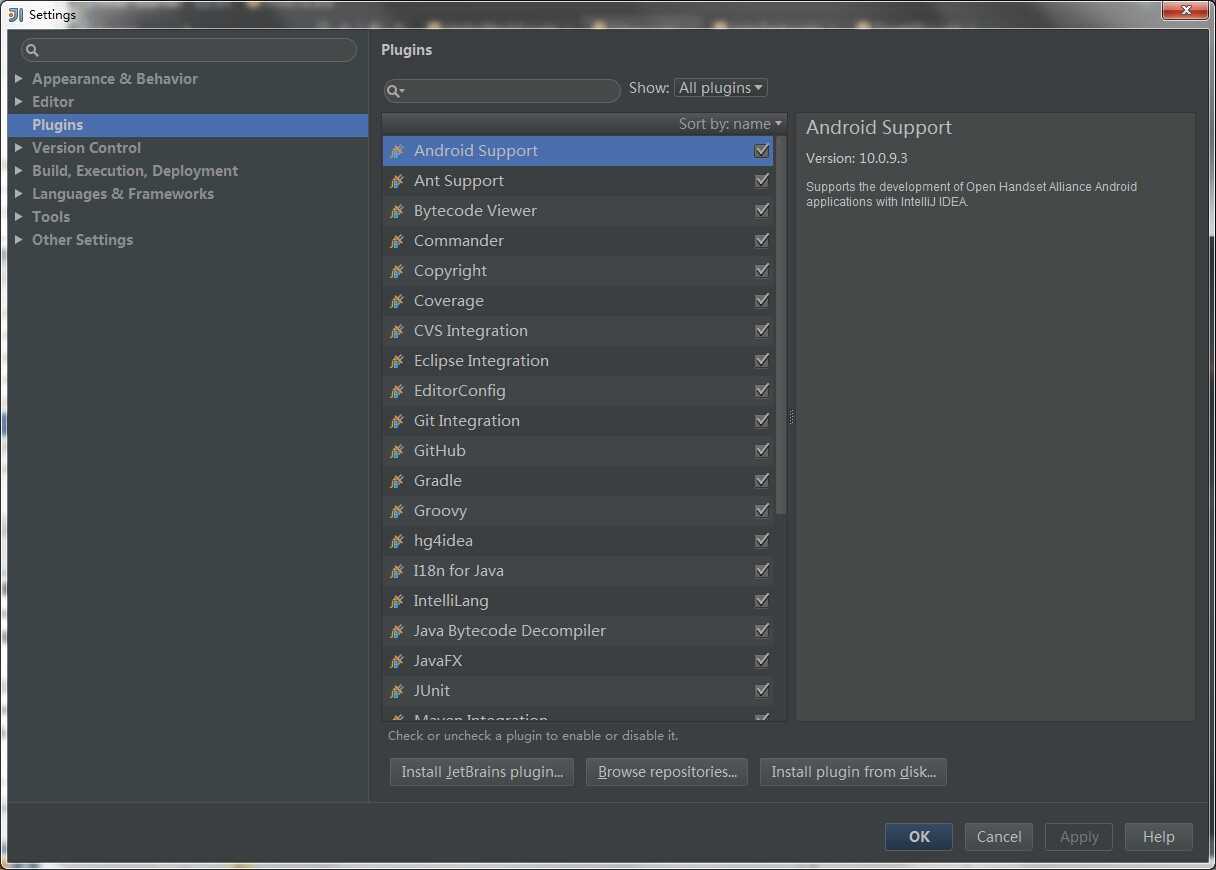Click the Bytecode Viewer plugin icon
The height and width of the screenshot is (870, 1216).
(397, 211)
